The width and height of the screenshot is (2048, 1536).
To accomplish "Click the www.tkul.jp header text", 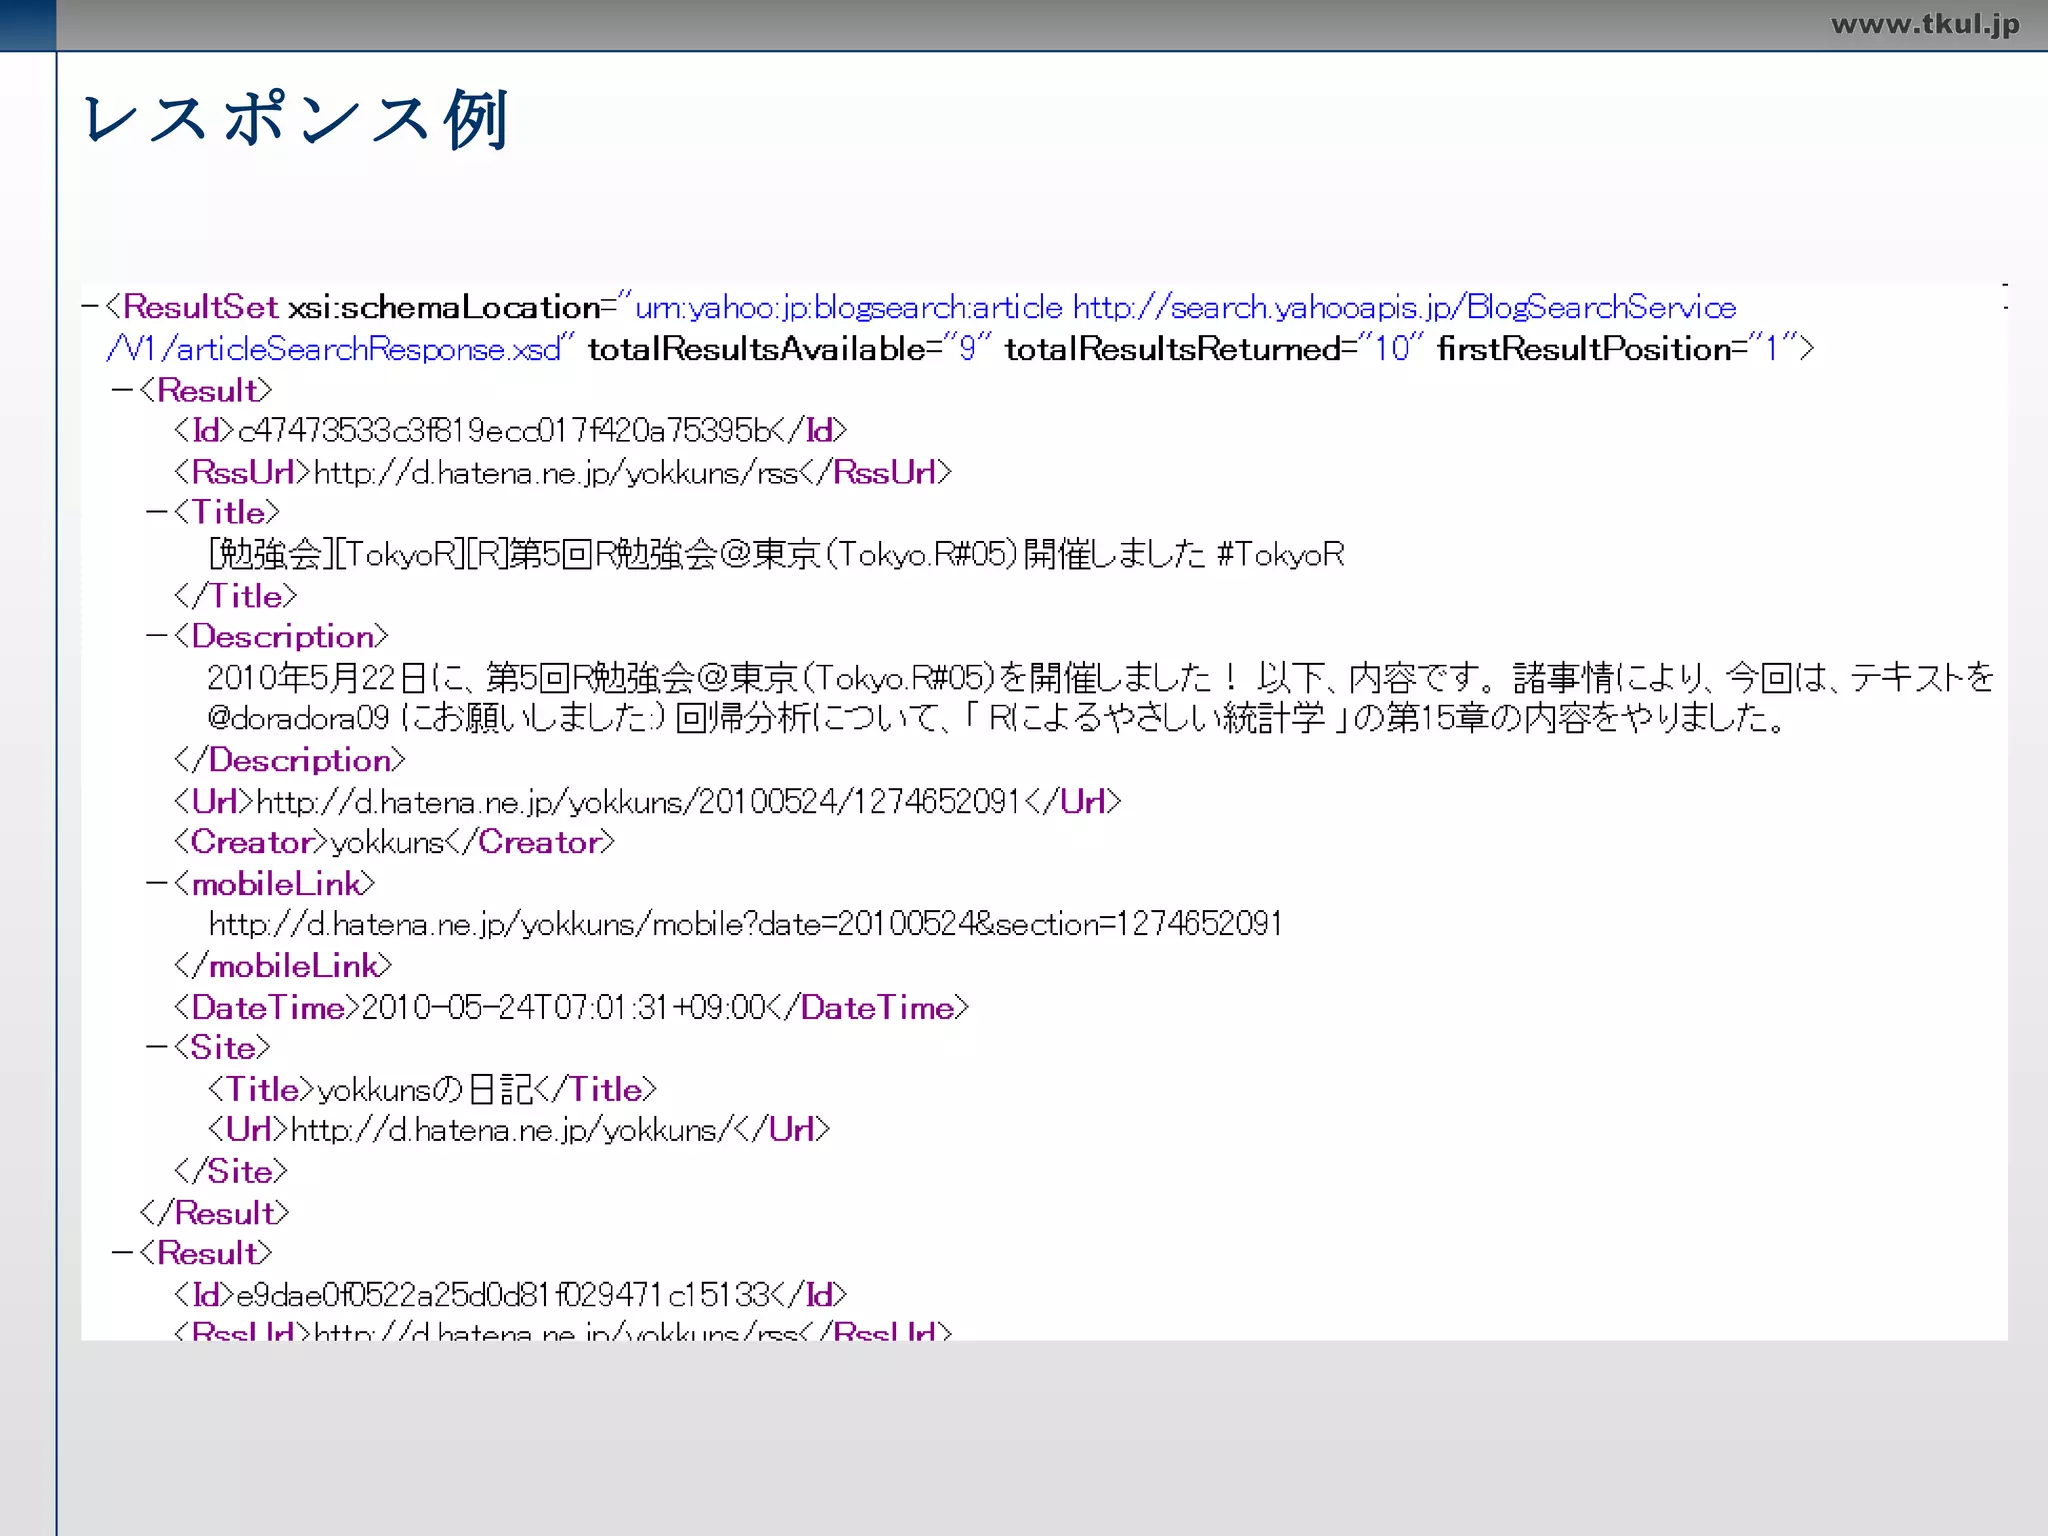I will (x=1925, y=24).
